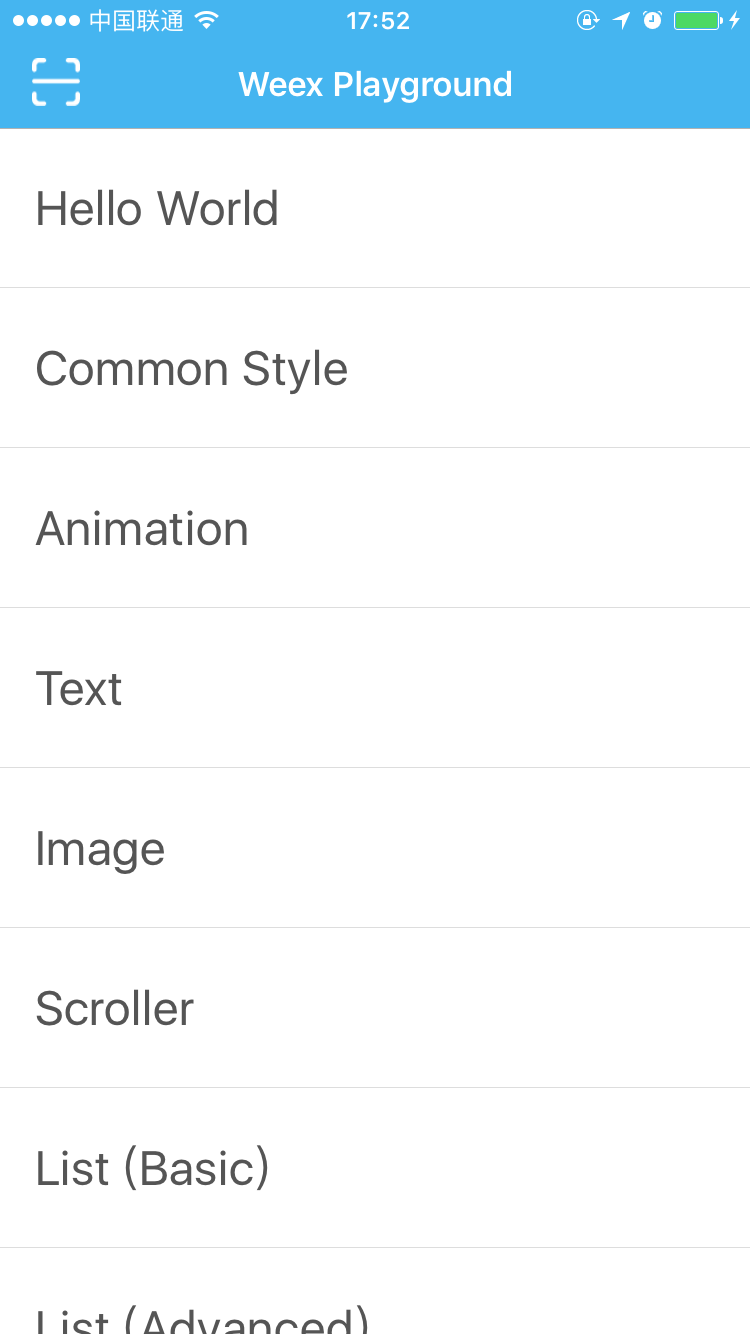Choose the List (Basic) entry
Image resolution: width=750 pixels, height=1334 pixels.
tap(375, 1168)
